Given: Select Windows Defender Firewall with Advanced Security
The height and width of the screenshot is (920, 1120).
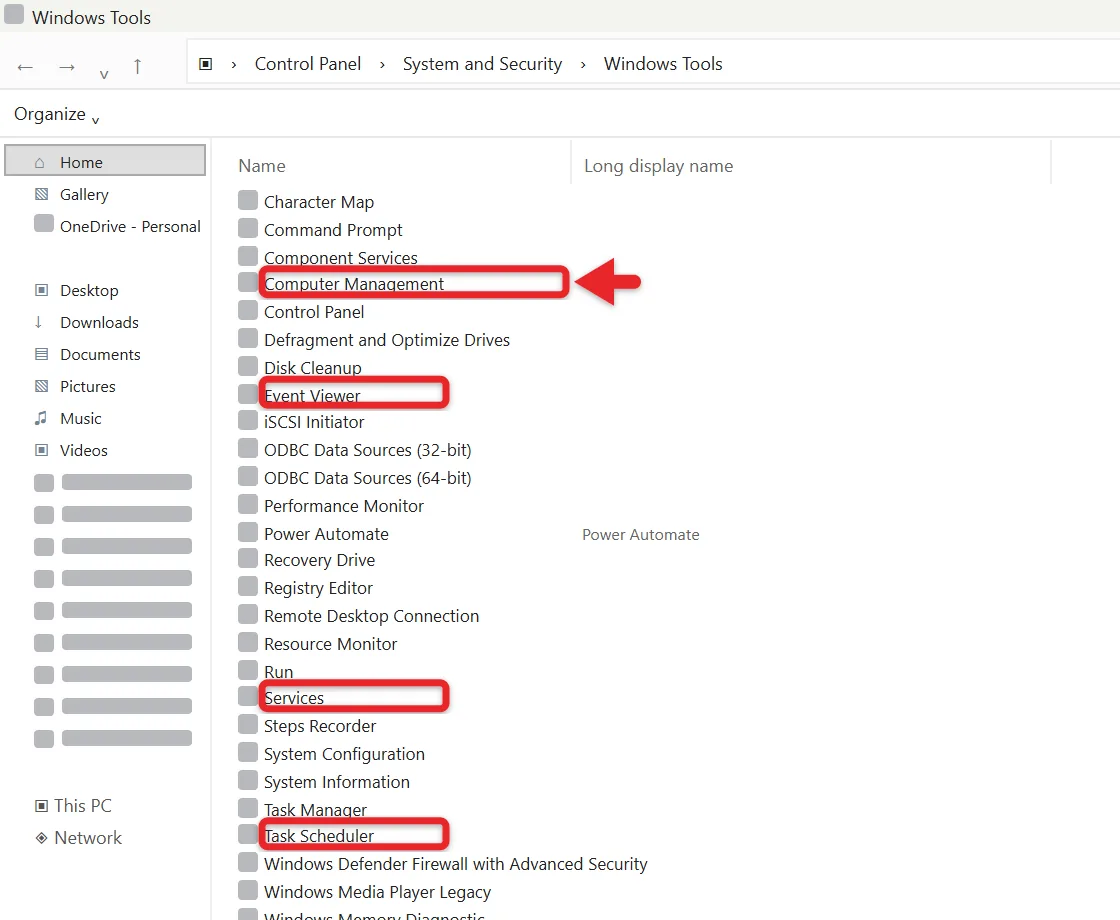Looking at the screenshot, I should (x=455, y=864).
